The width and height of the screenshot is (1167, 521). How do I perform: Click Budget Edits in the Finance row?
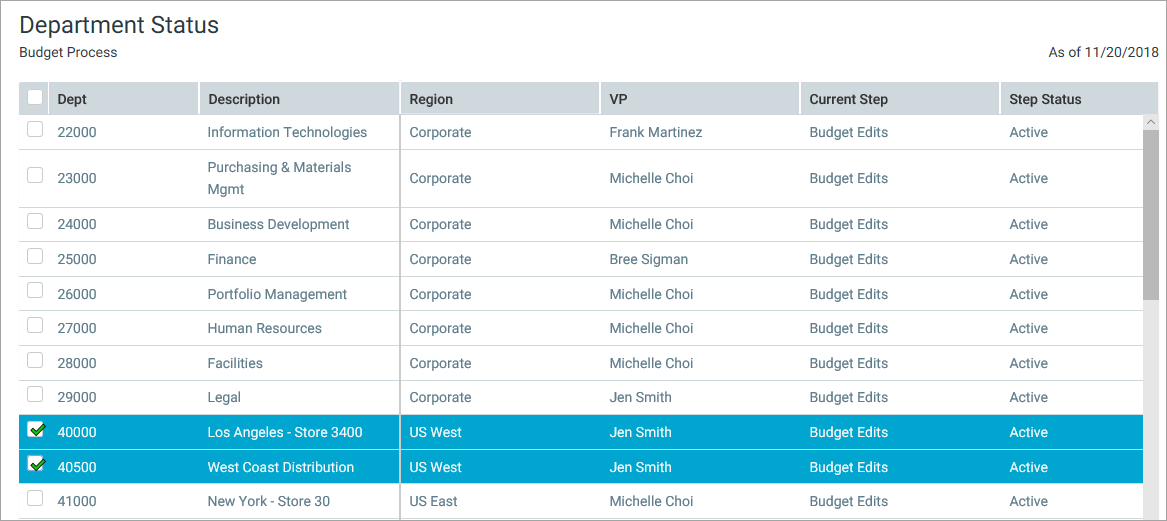848,260
